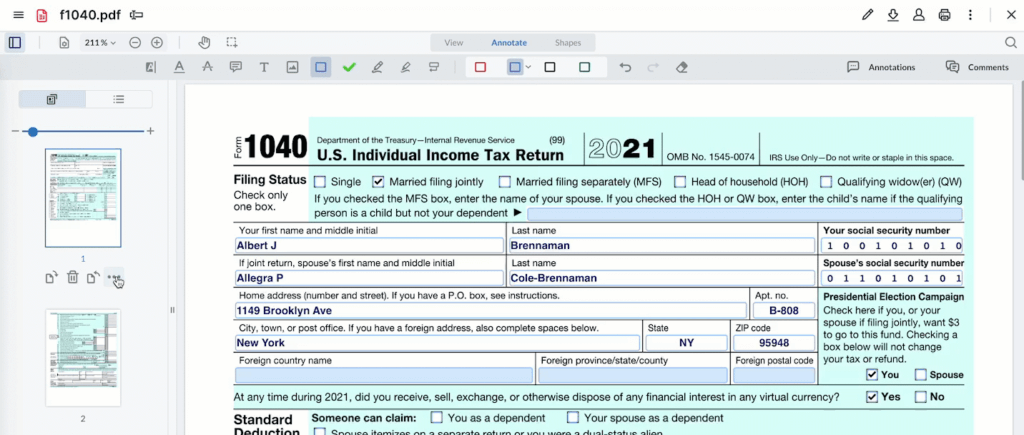1024x435 pixels.
Task: Toggle the sidebar panel icon
Action: [x=14, y=42]
